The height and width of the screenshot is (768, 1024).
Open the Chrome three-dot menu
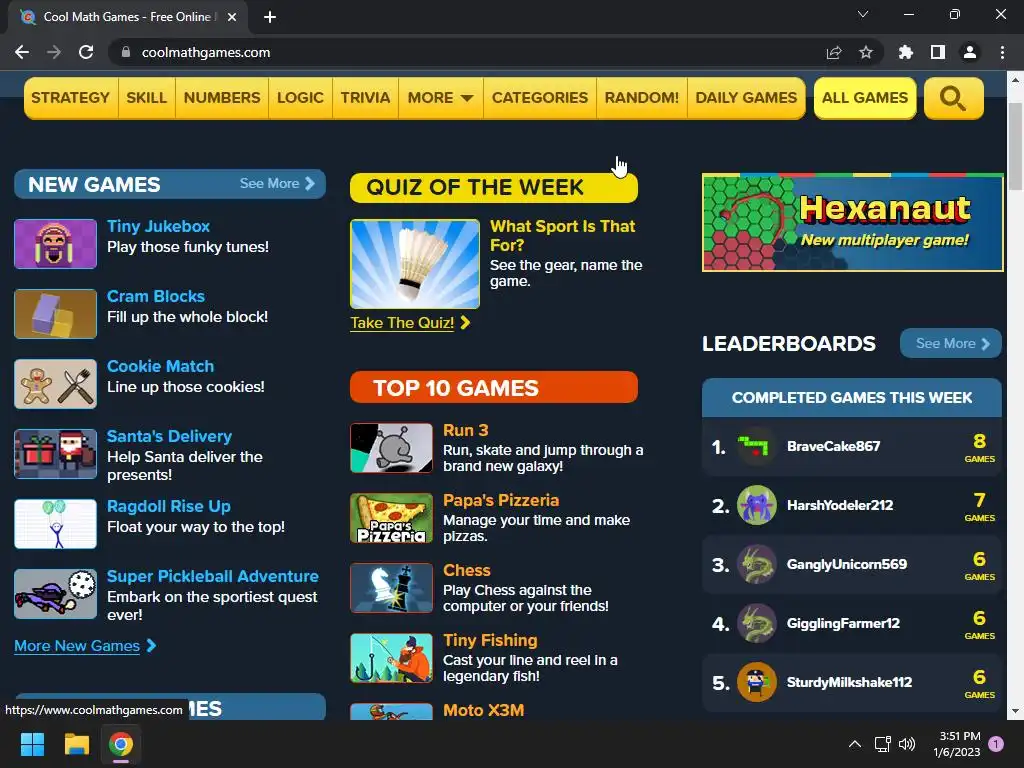(x=1002, y=52)
